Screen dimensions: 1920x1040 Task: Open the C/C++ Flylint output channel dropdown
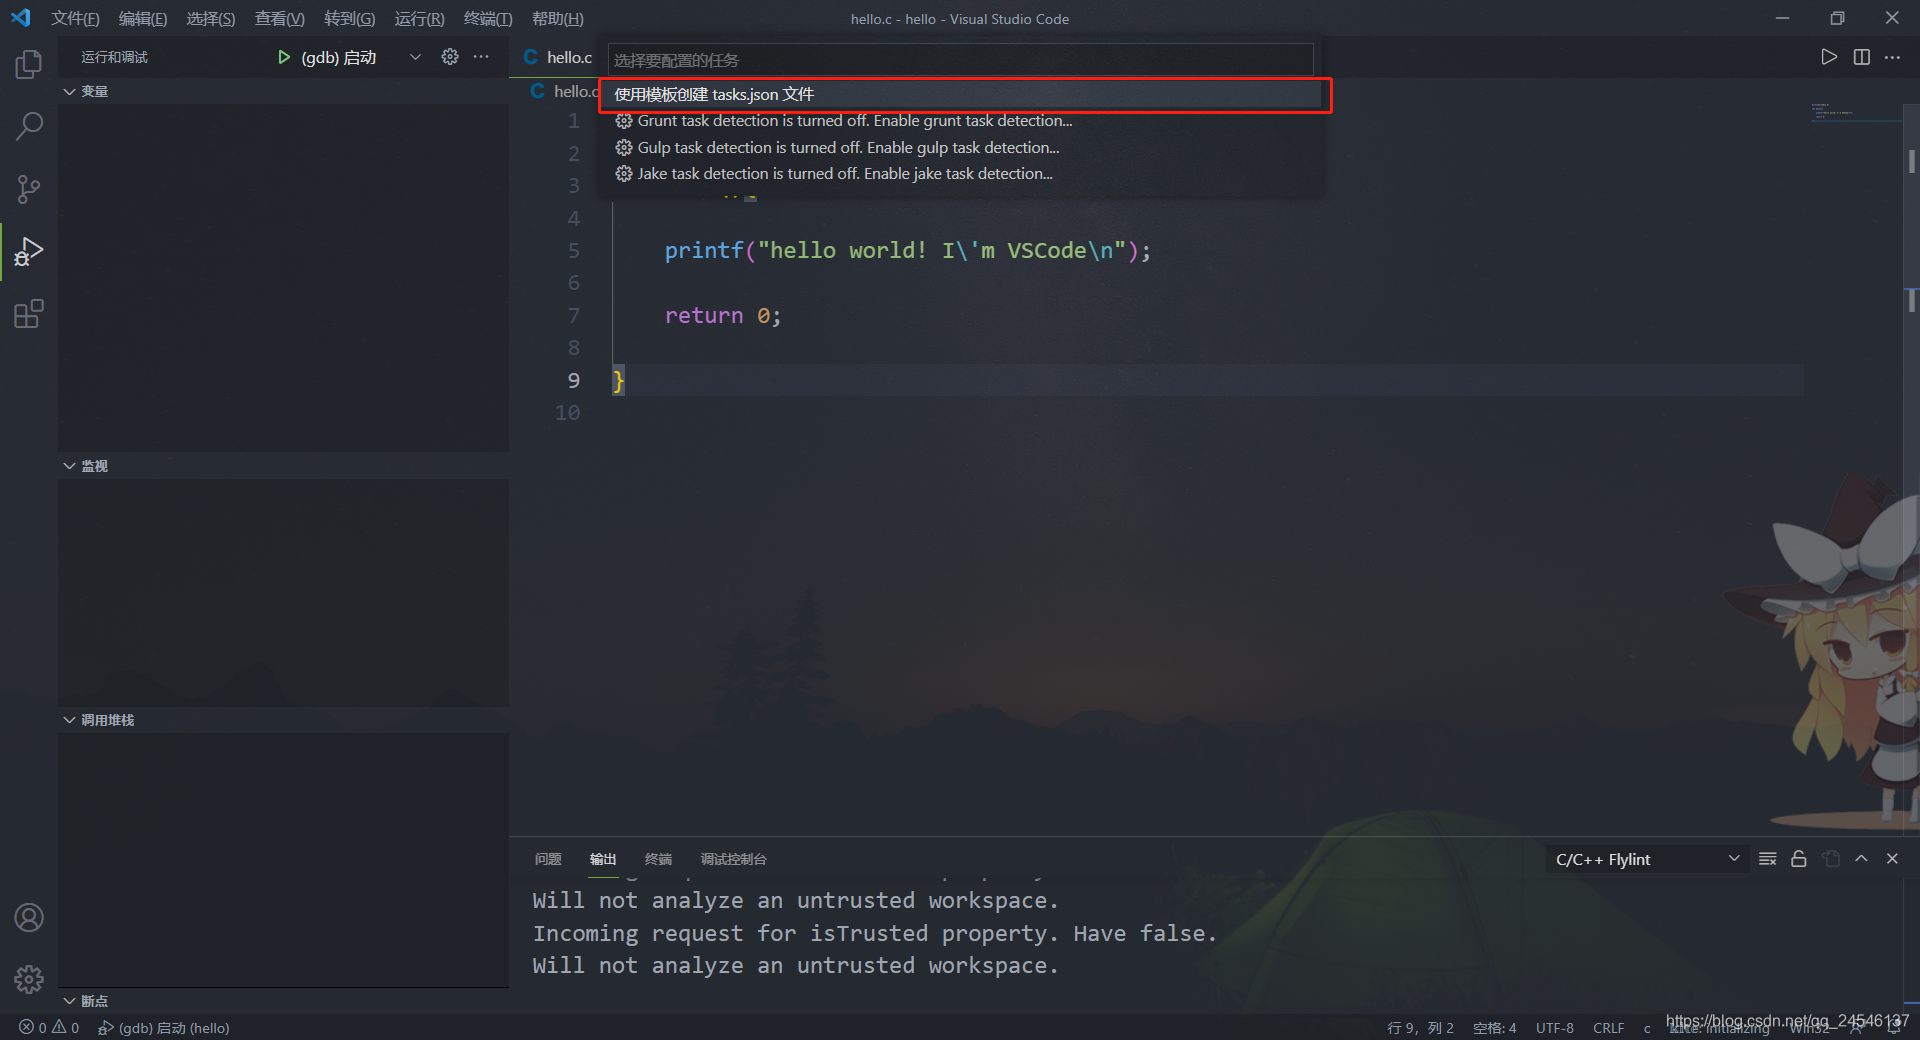point(1648,859)
